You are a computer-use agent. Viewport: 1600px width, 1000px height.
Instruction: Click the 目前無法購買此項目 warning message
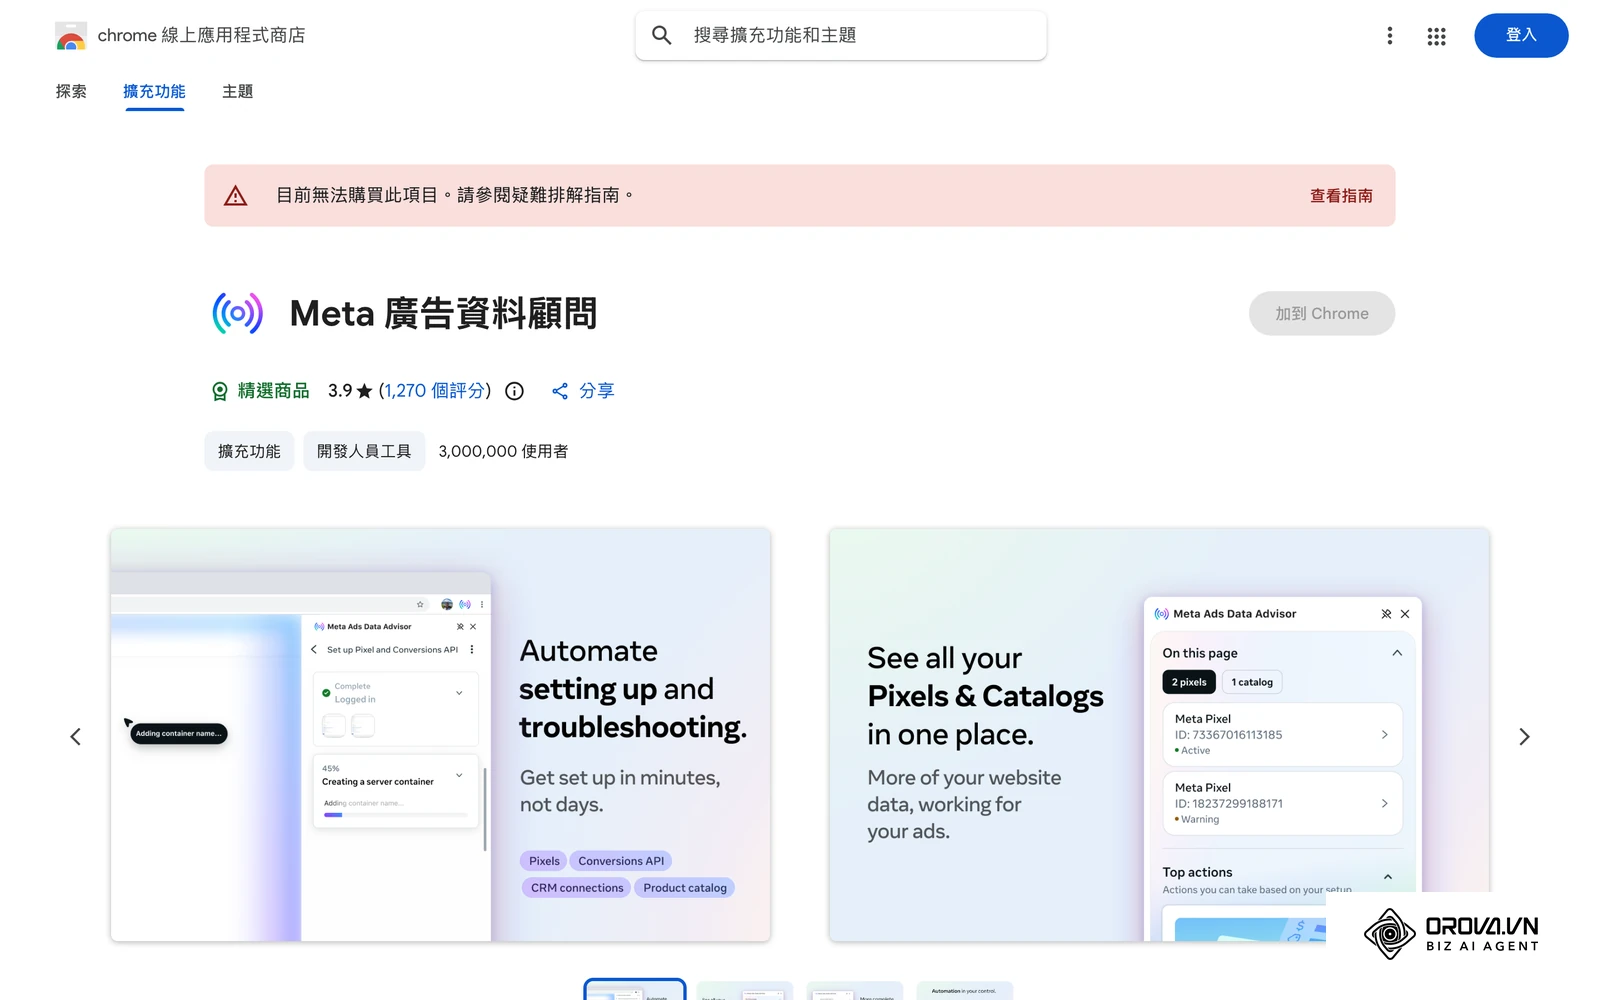455,195
